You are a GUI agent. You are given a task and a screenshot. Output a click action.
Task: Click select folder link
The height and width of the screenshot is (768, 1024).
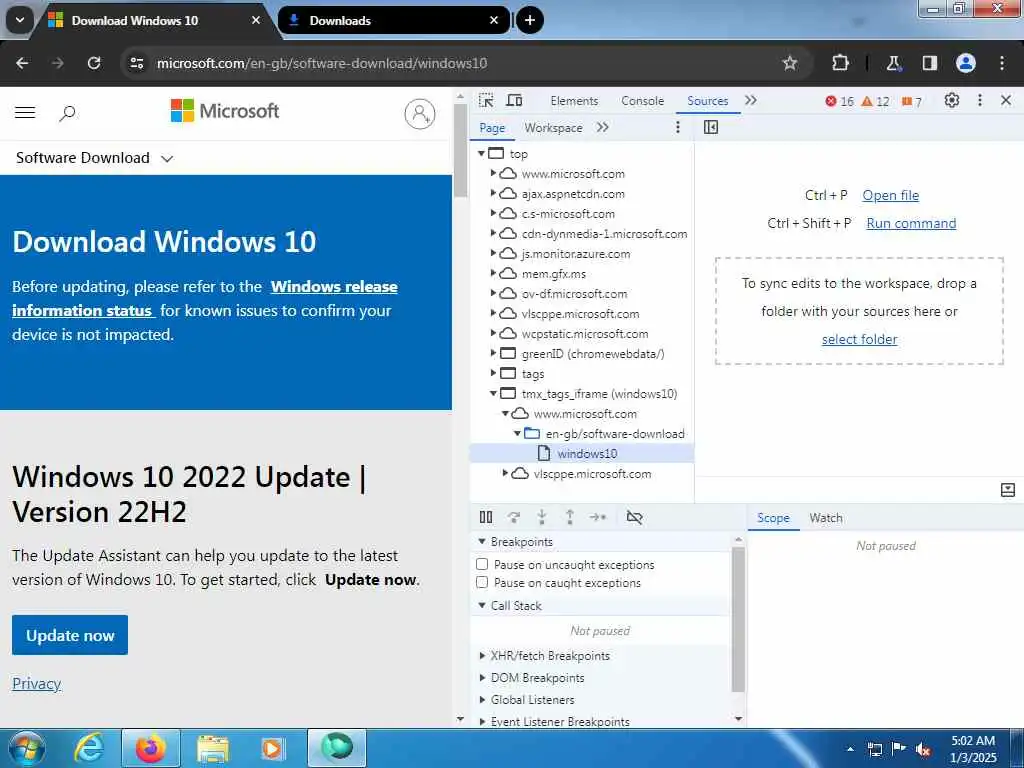coord(859,340)
